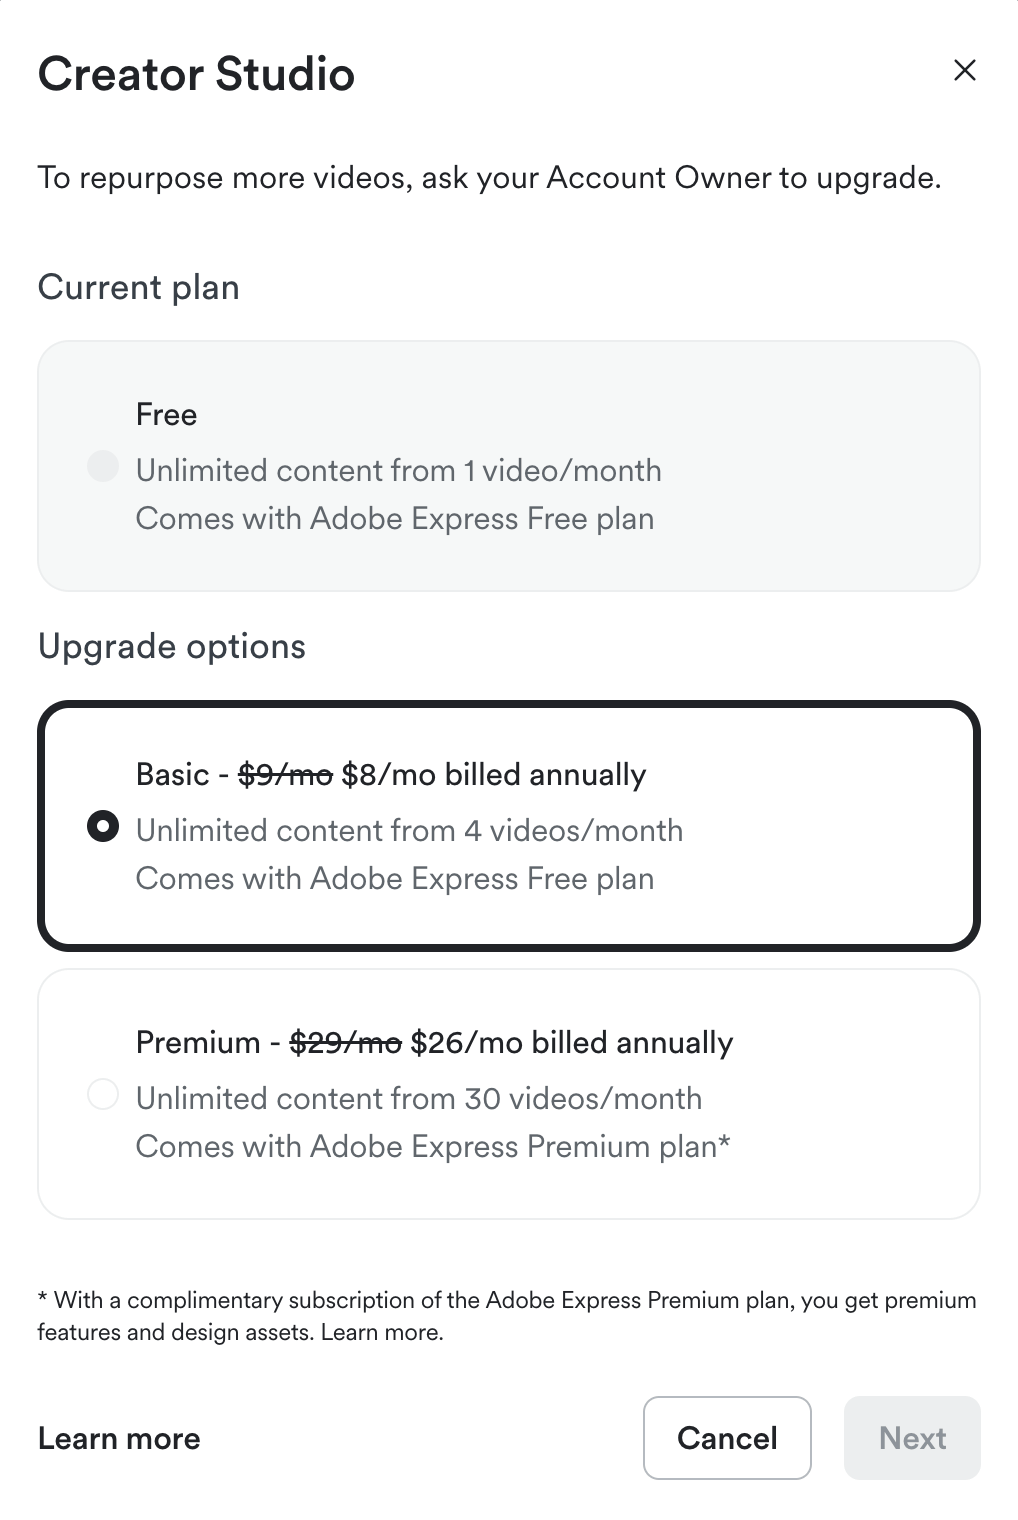
Task: Click Cancel to dismiss the upgrade dialog
Action: point(727,1438)
